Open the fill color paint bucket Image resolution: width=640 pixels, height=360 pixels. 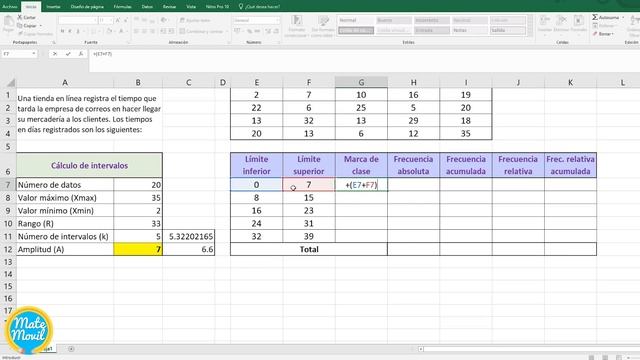point(109,31)
